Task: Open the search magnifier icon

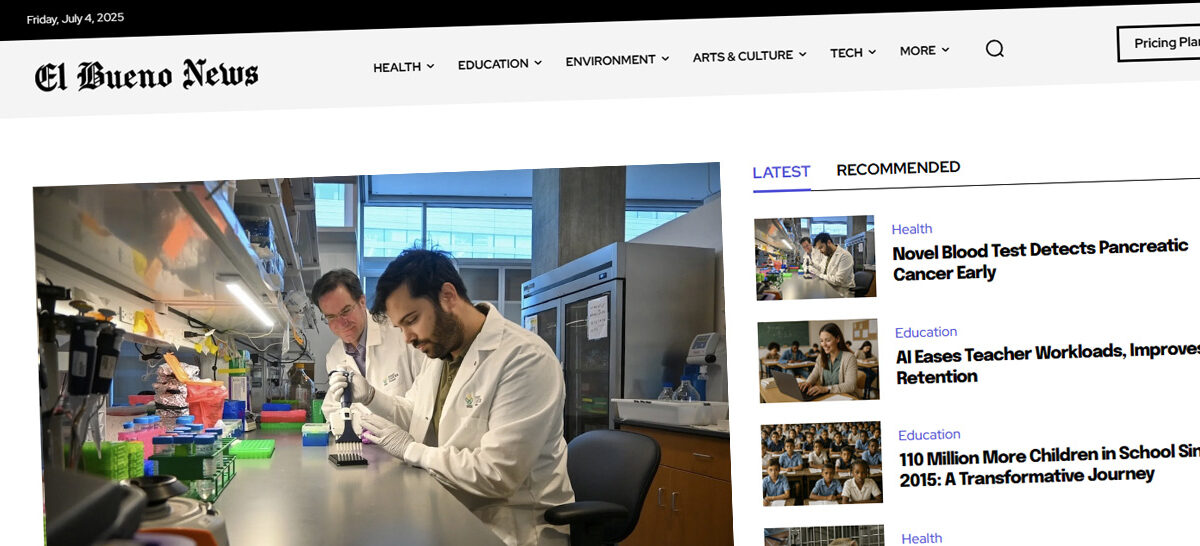Action: [x=994, y=48]
